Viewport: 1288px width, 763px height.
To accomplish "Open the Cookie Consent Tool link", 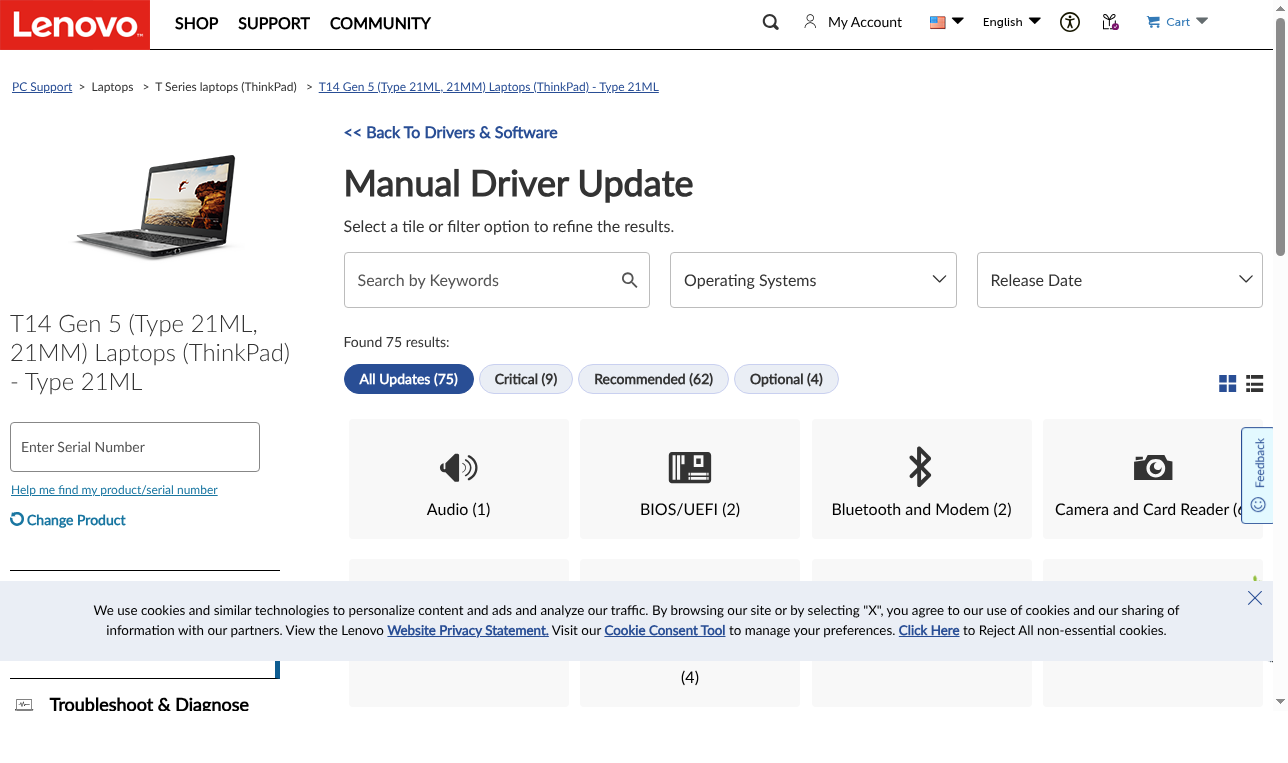I will click(665, 630).
